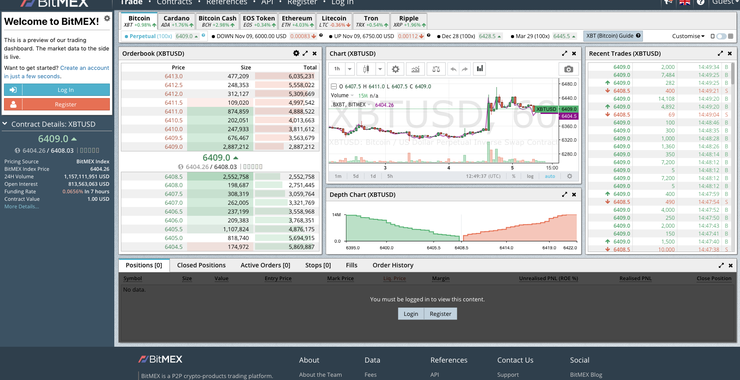
Task: Toggle log scale on chart
Action: pyautogui.click(x=530, y=176)
